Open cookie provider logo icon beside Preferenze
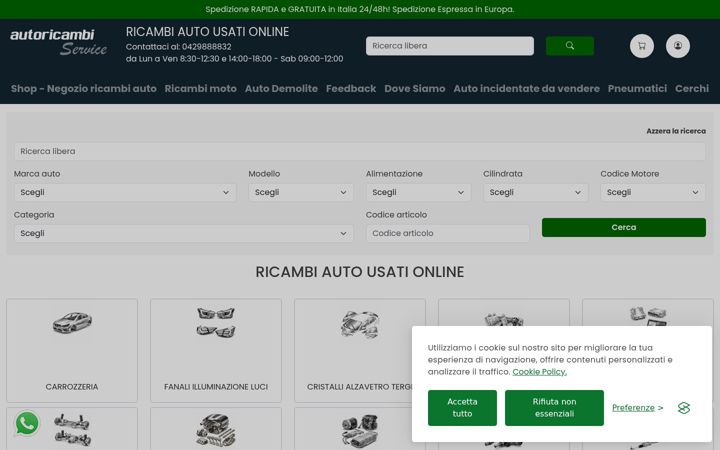720x450 pixels. (x=684, y=408)
